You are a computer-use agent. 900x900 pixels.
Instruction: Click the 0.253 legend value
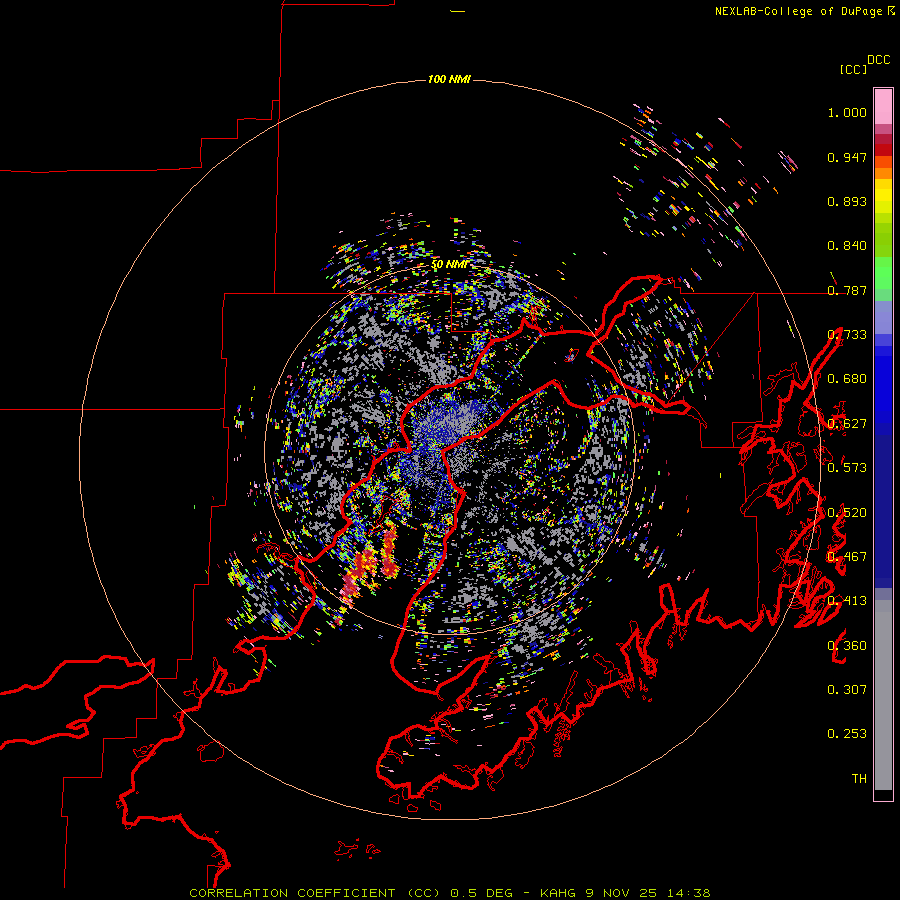click(847, 734)
